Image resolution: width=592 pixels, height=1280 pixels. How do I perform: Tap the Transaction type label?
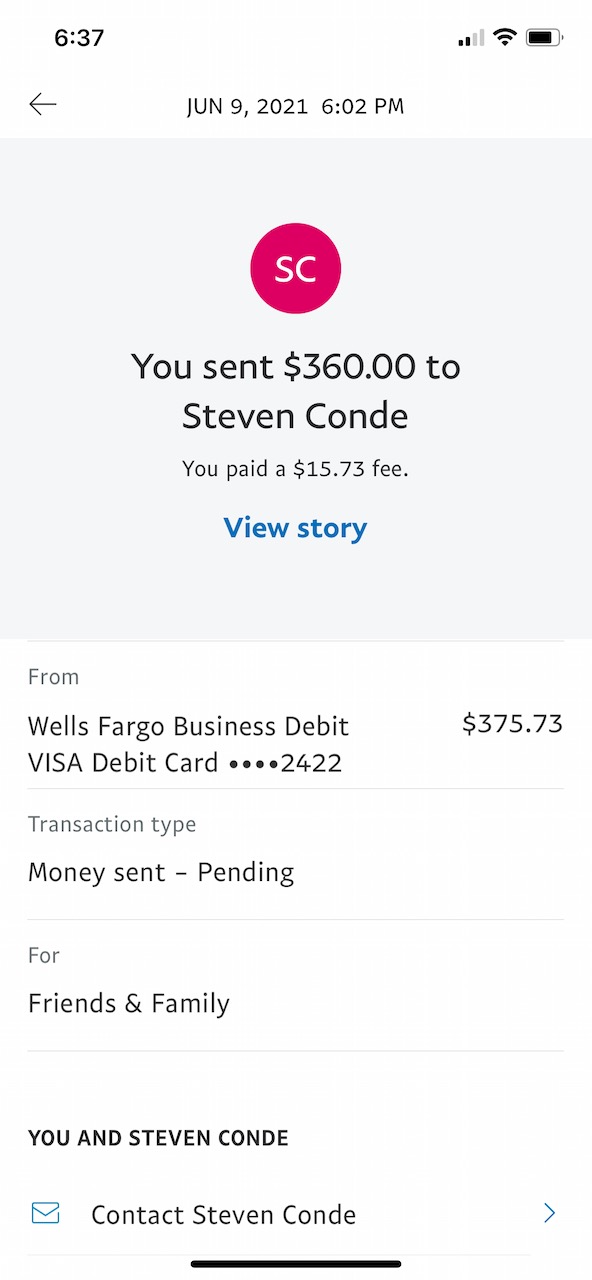point(112,825)
